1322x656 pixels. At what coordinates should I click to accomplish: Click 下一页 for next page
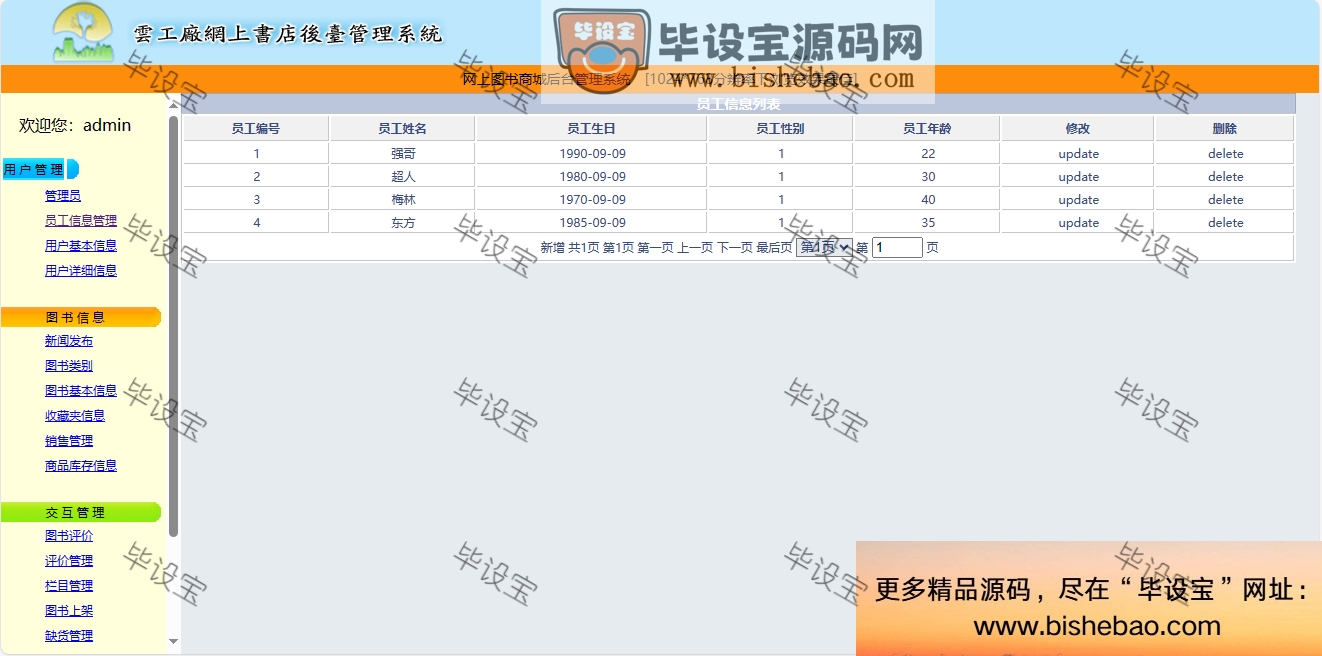point(735,248)
